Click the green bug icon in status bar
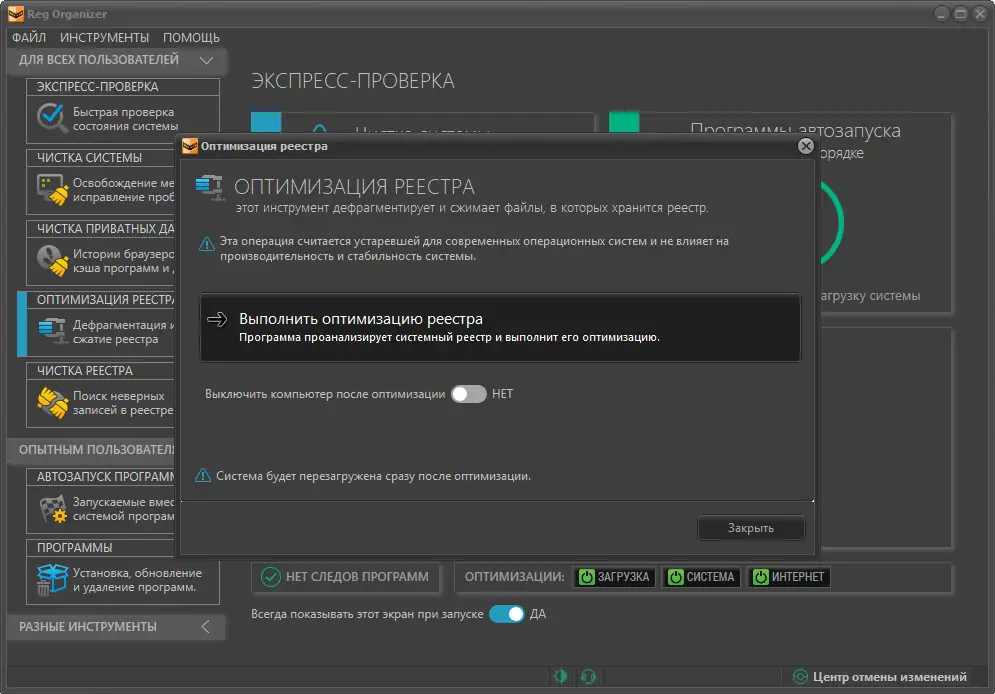The height and width of the screenshot is (694, 995). (x=560, y=676)
